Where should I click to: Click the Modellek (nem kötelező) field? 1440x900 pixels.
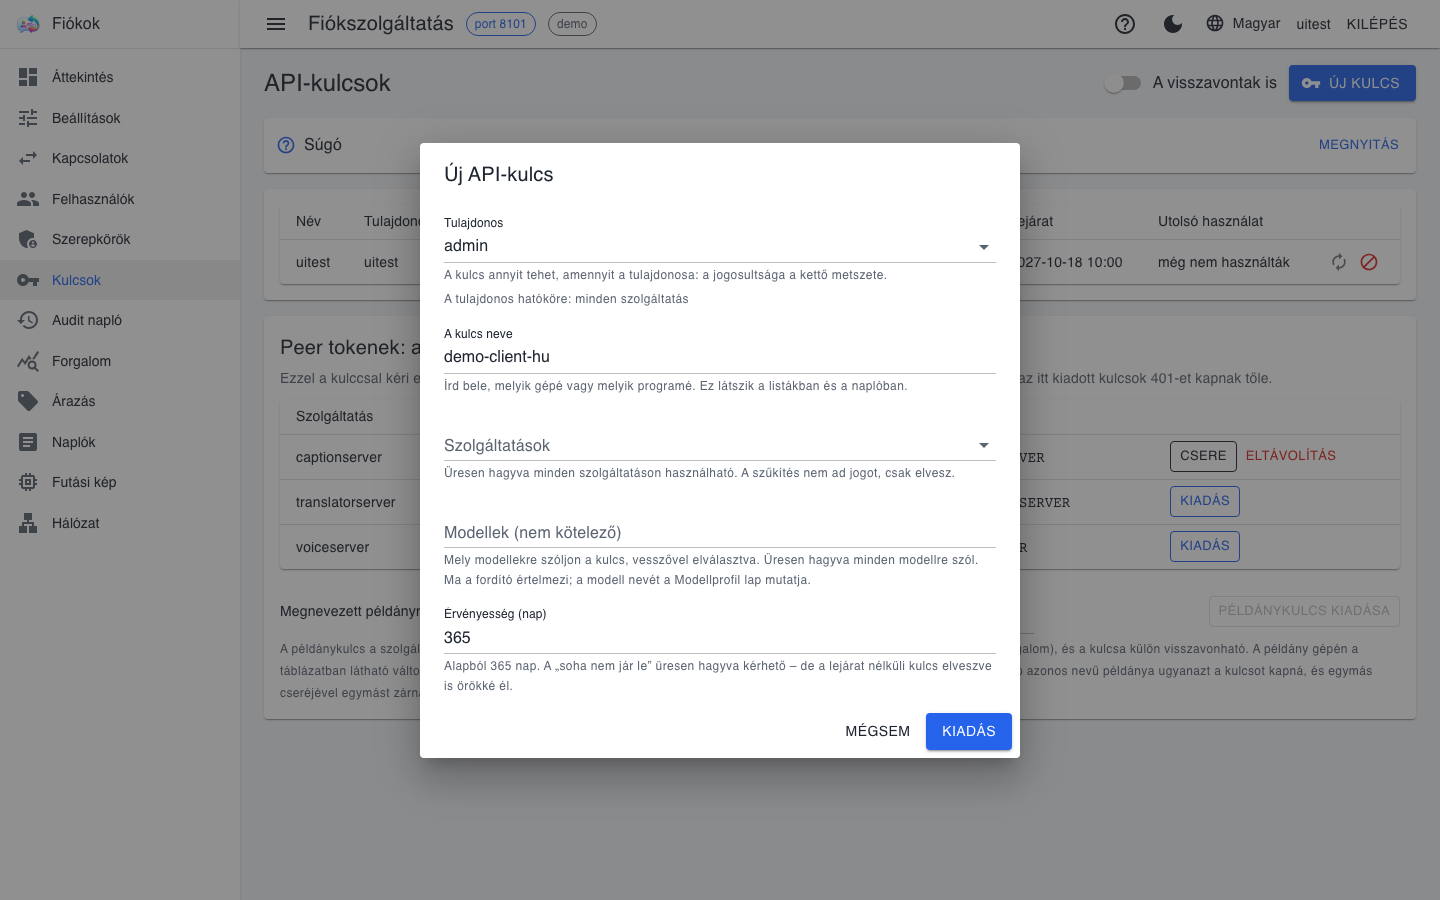pyautogui.click(x=720, y=532)
